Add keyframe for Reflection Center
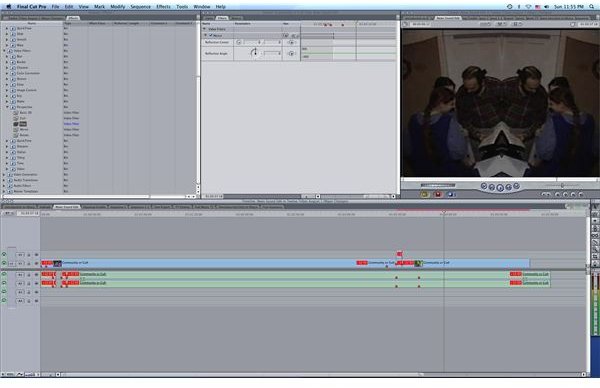Image resolution: width=600 pixels, height=388 pixels. pyautogui.click(x=291, y=42)
